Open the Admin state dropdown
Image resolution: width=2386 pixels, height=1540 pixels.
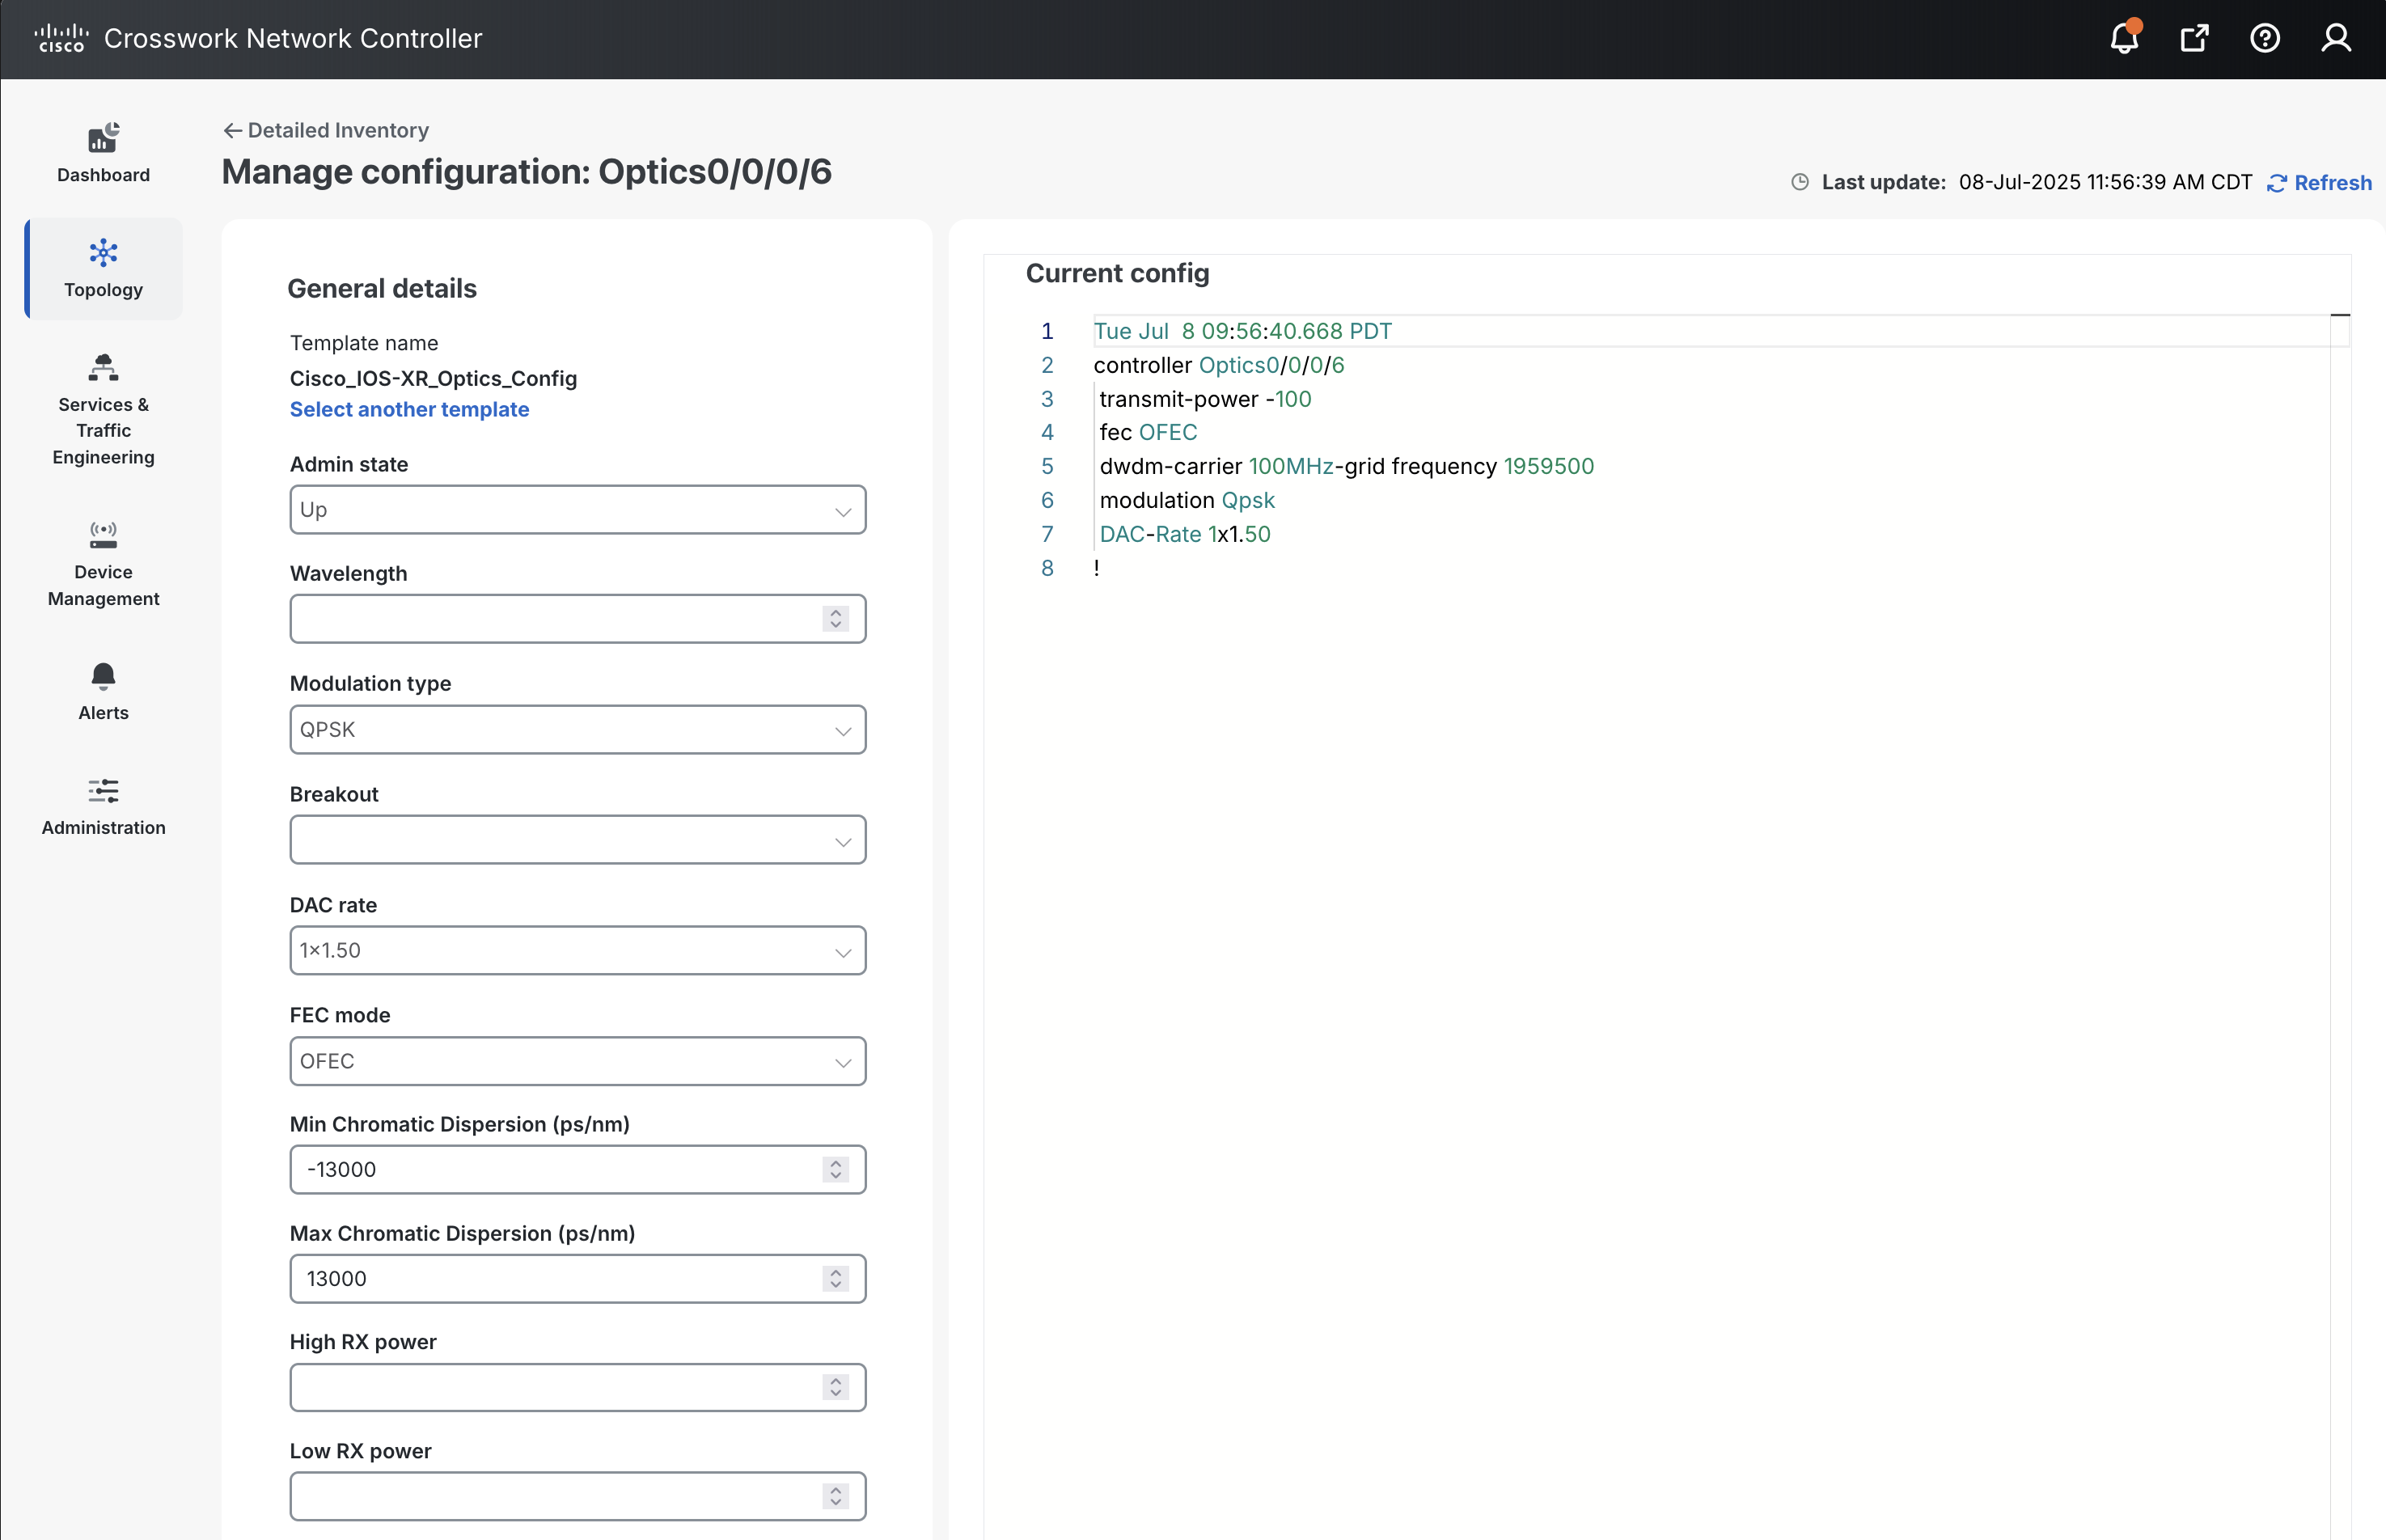578,510
